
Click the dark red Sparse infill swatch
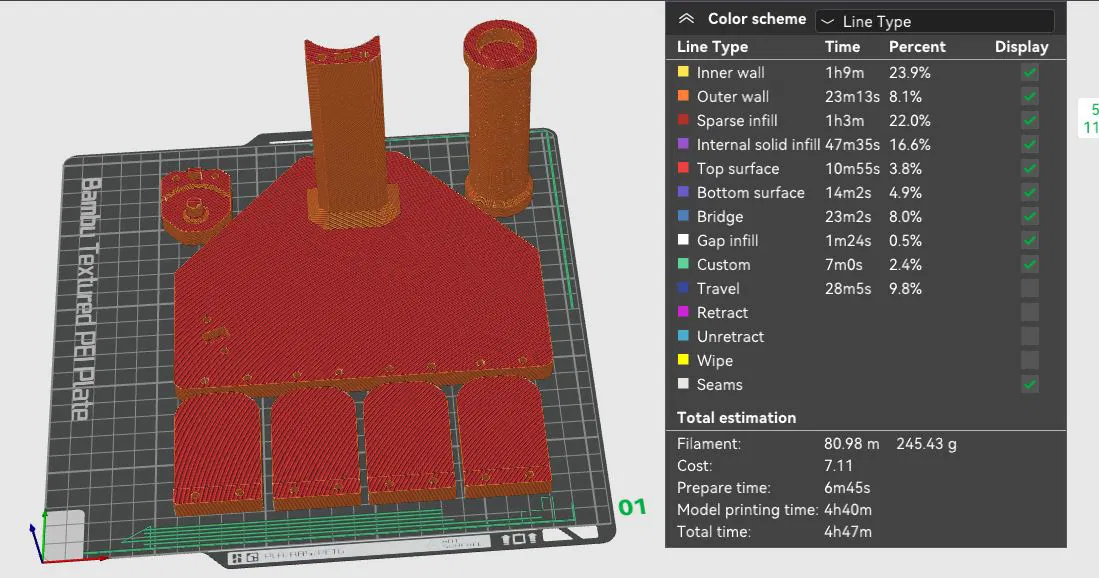(x=683, y=120)
